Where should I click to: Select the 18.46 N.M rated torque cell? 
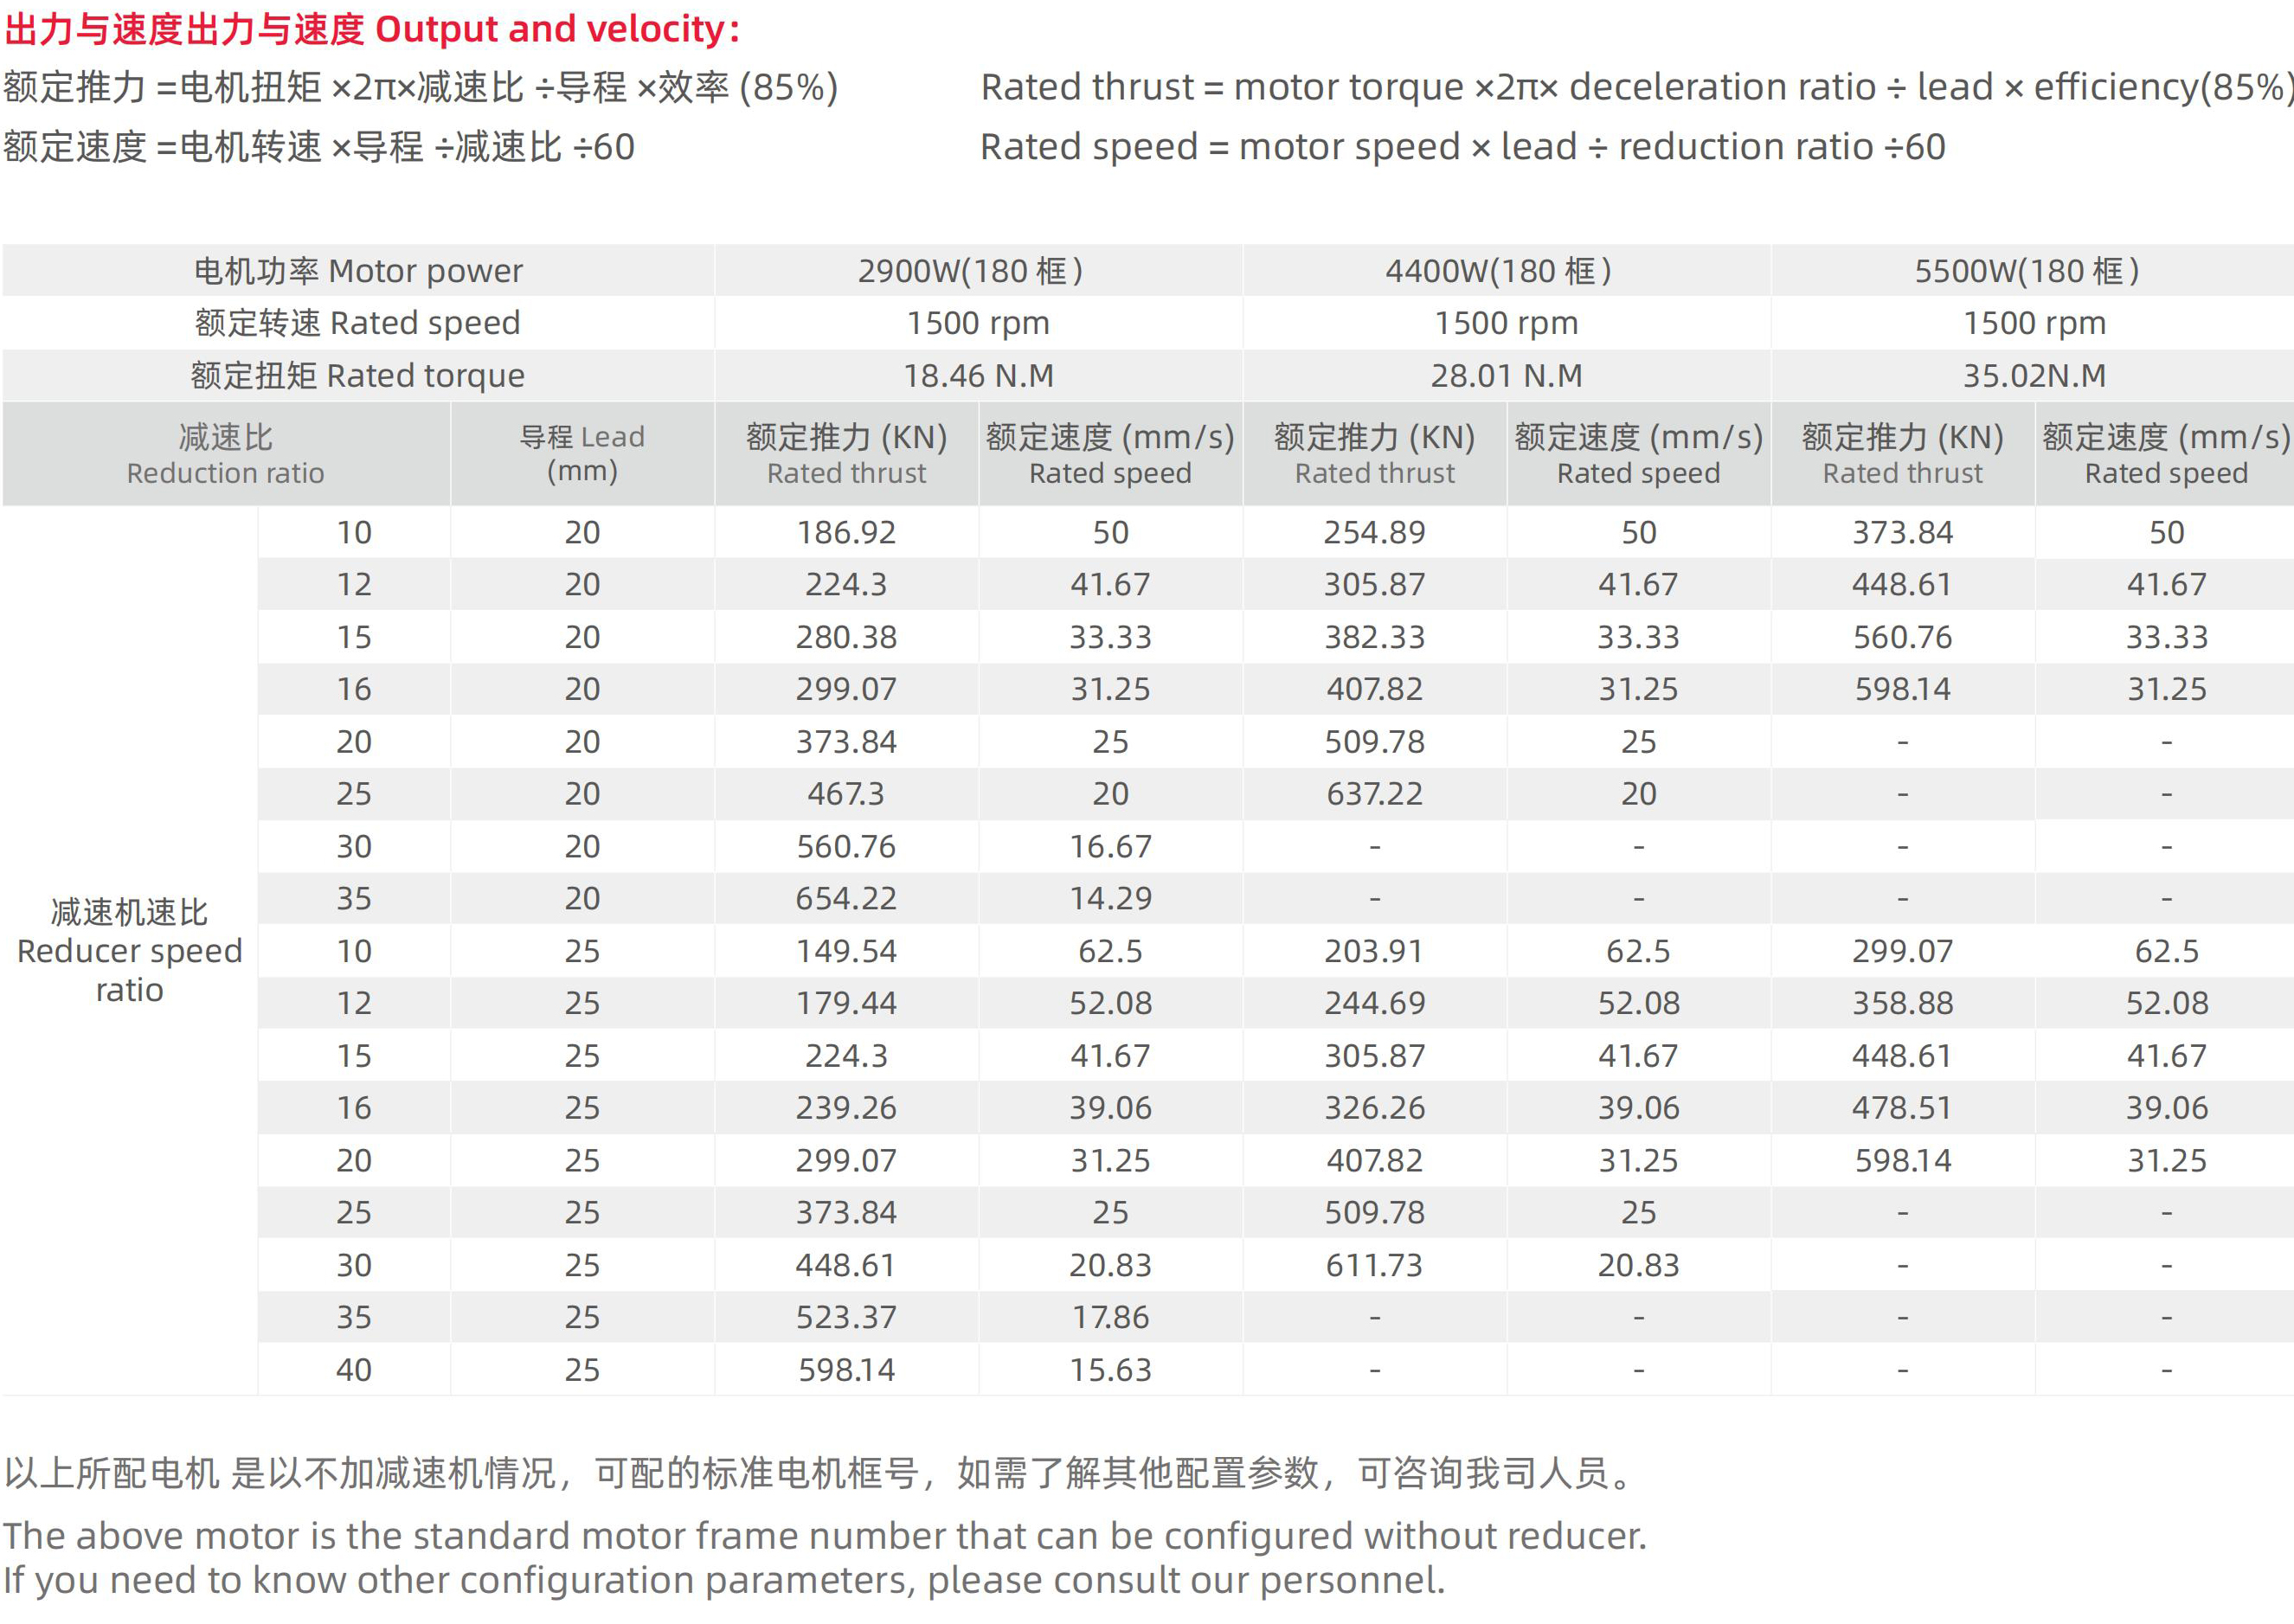978,375
